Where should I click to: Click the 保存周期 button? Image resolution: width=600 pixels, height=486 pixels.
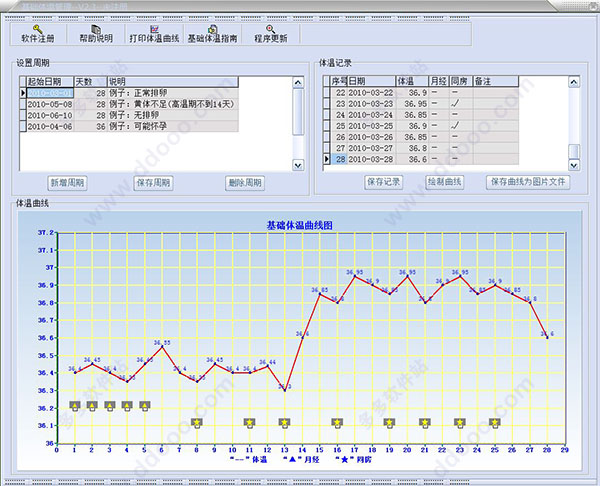[153, 183]
